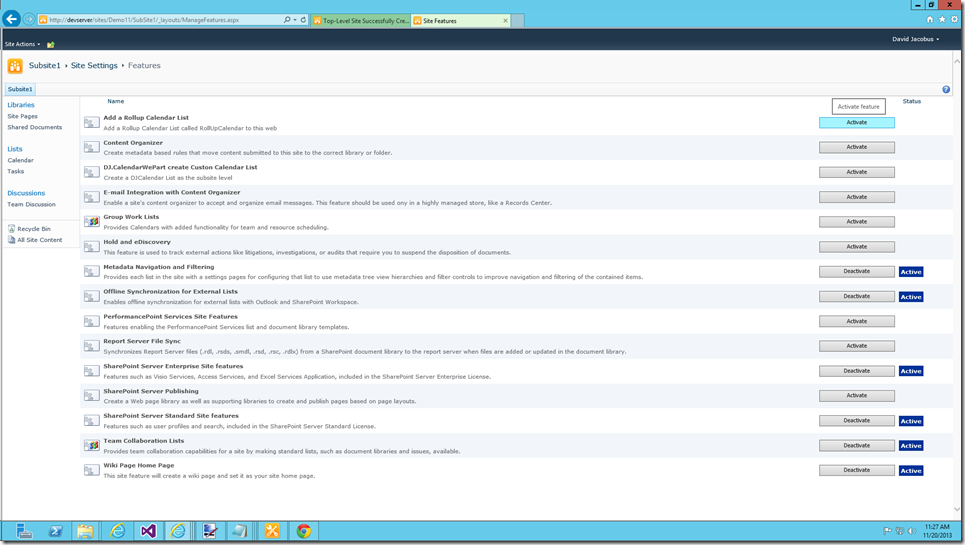Open IE favorites star icon
Viewport: 965px width, 545px height.
pos(942,20)
